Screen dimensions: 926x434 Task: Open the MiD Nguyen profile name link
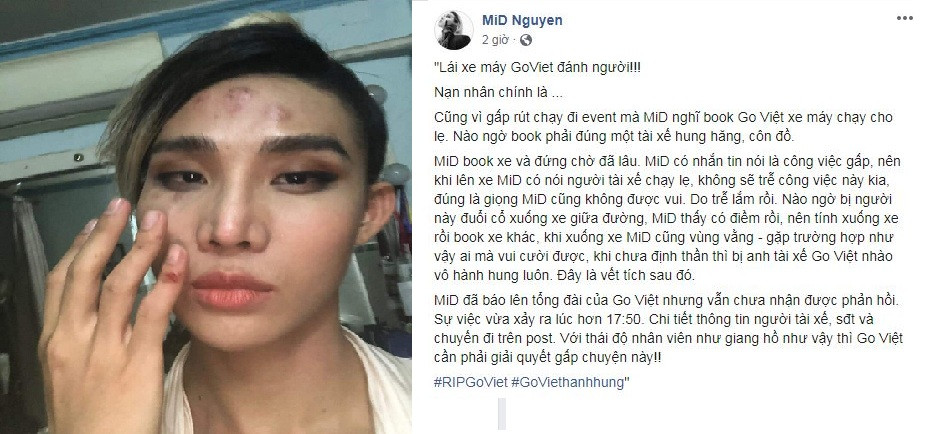coord(522,20)
